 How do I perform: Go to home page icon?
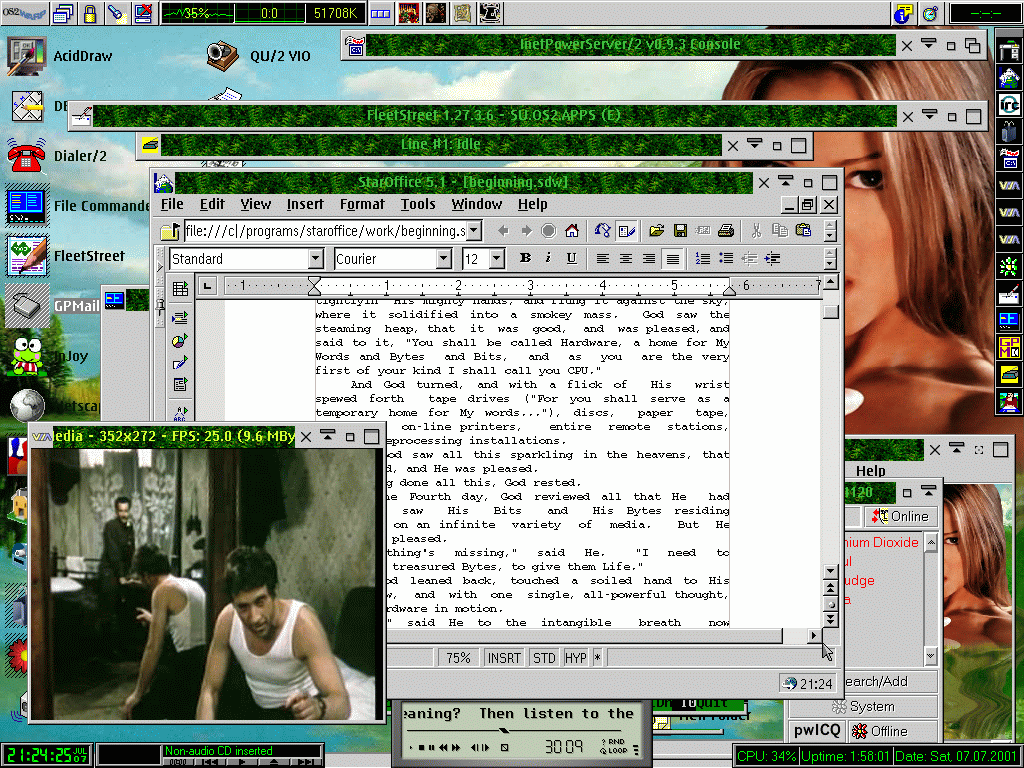tap(572, 231)
